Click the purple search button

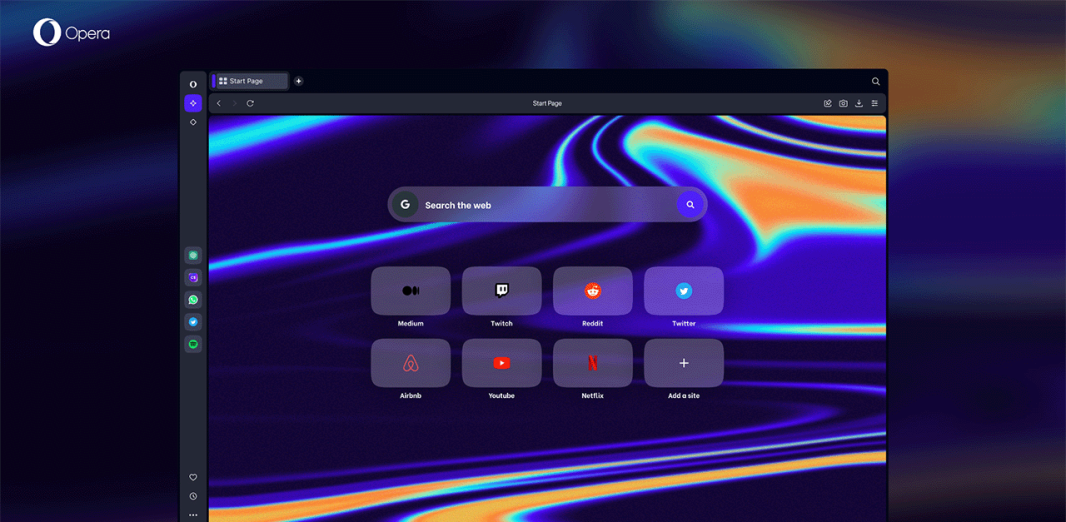coord(690,204)
